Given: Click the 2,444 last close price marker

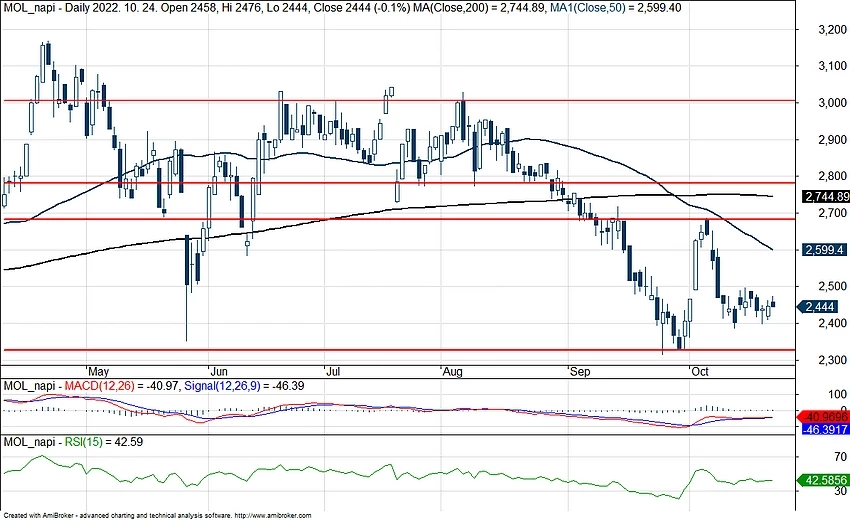Looking at the screenshot, I should coord(818,307).
